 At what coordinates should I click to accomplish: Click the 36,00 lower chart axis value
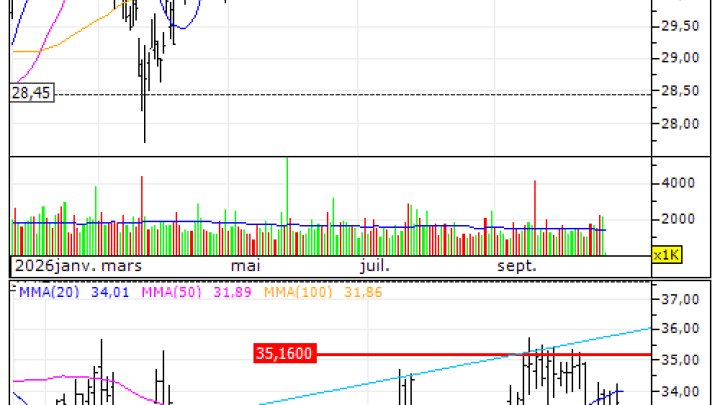tap(680, 328)
